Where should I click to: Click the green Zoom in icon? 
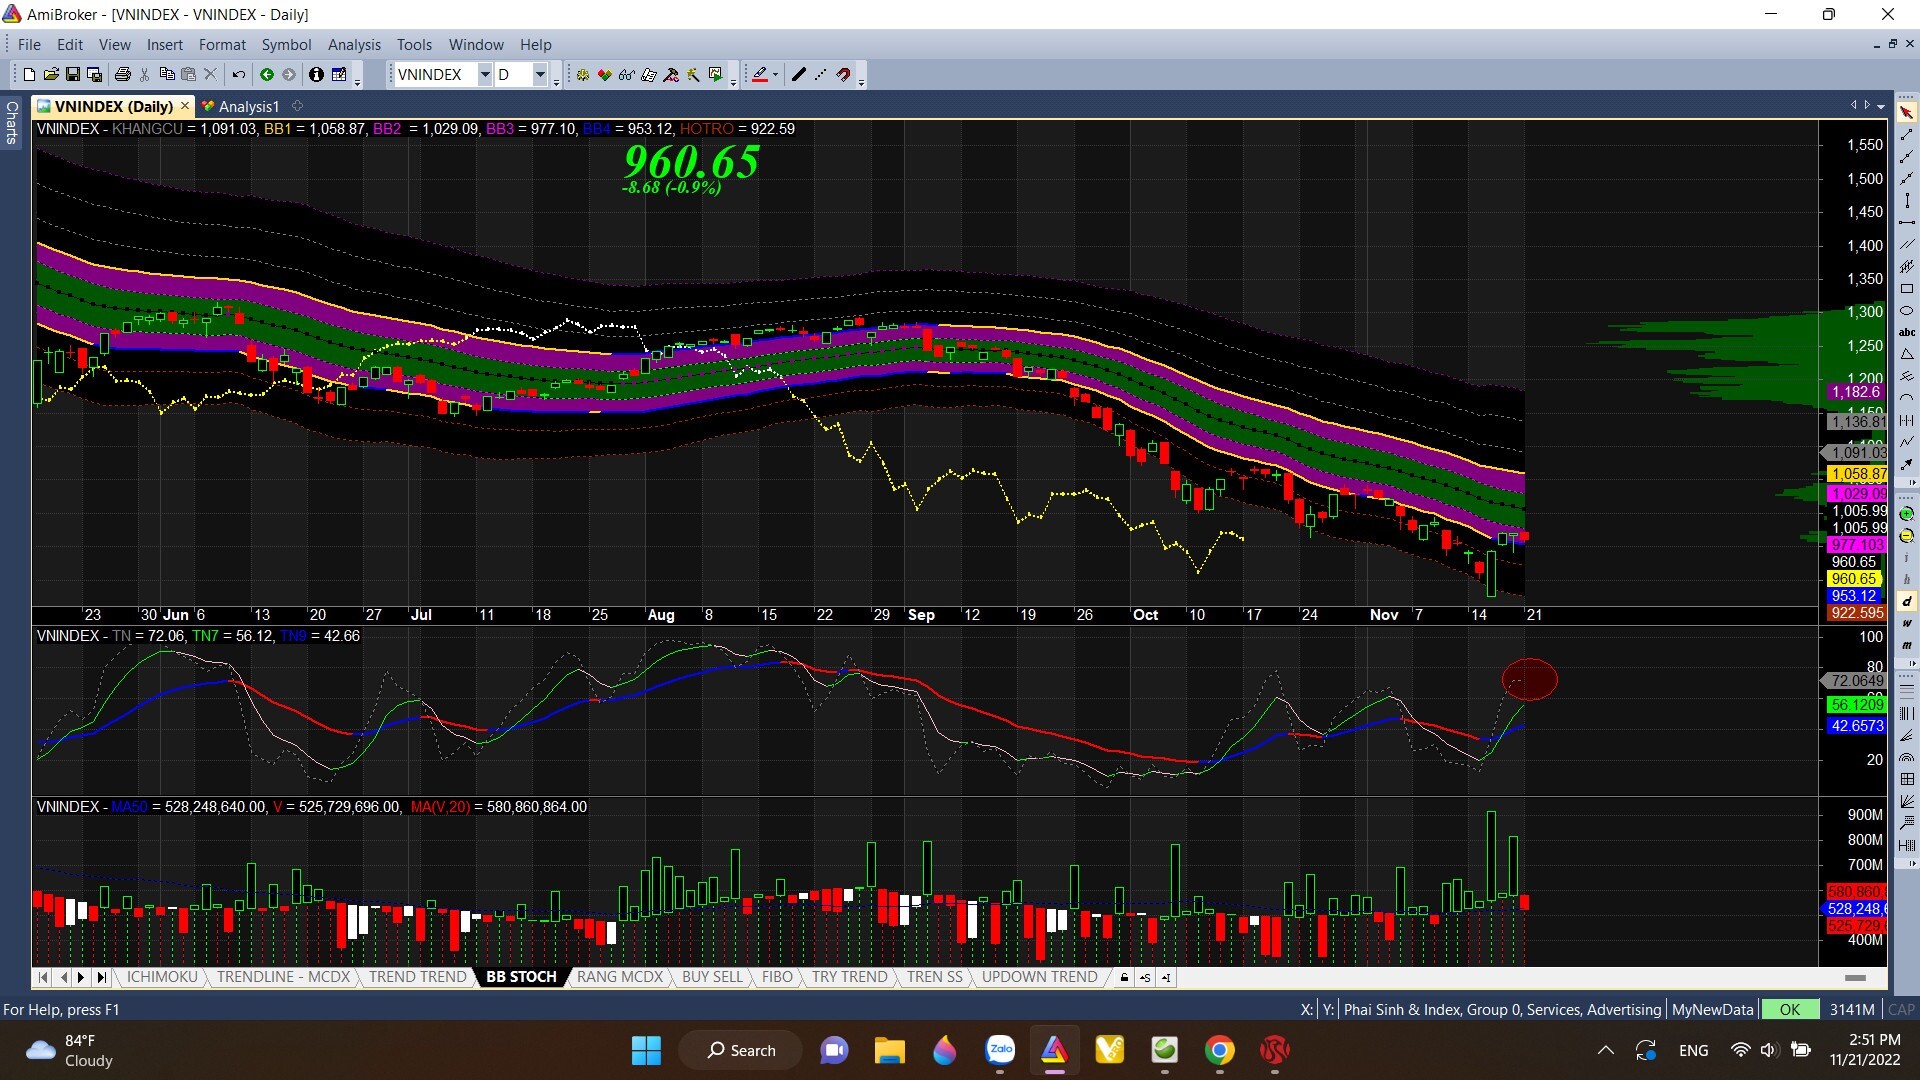coord(1907,513)
